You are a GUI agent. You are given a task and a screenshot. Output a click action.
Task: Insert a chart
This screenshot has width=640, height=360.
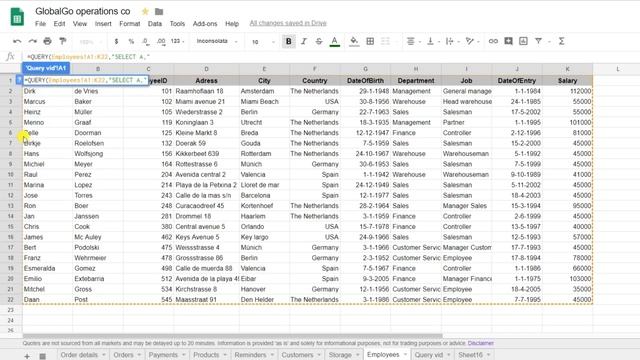point(523,41)
